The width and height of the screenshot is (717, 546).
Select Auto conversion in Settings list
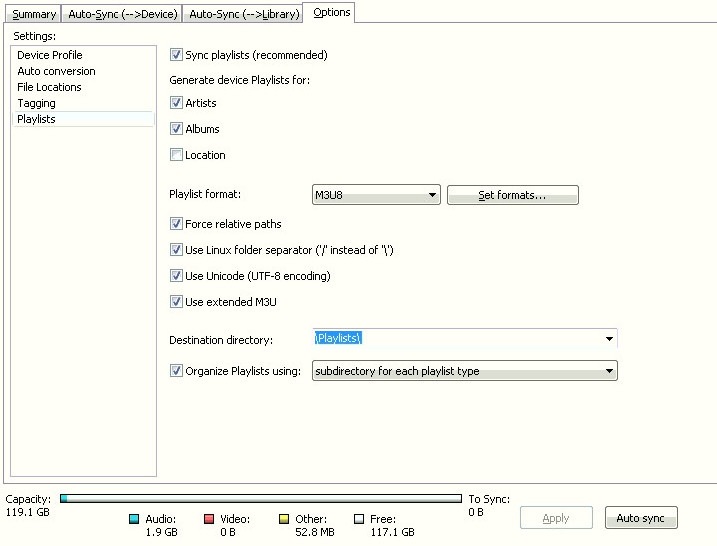[x=57, y=71]
